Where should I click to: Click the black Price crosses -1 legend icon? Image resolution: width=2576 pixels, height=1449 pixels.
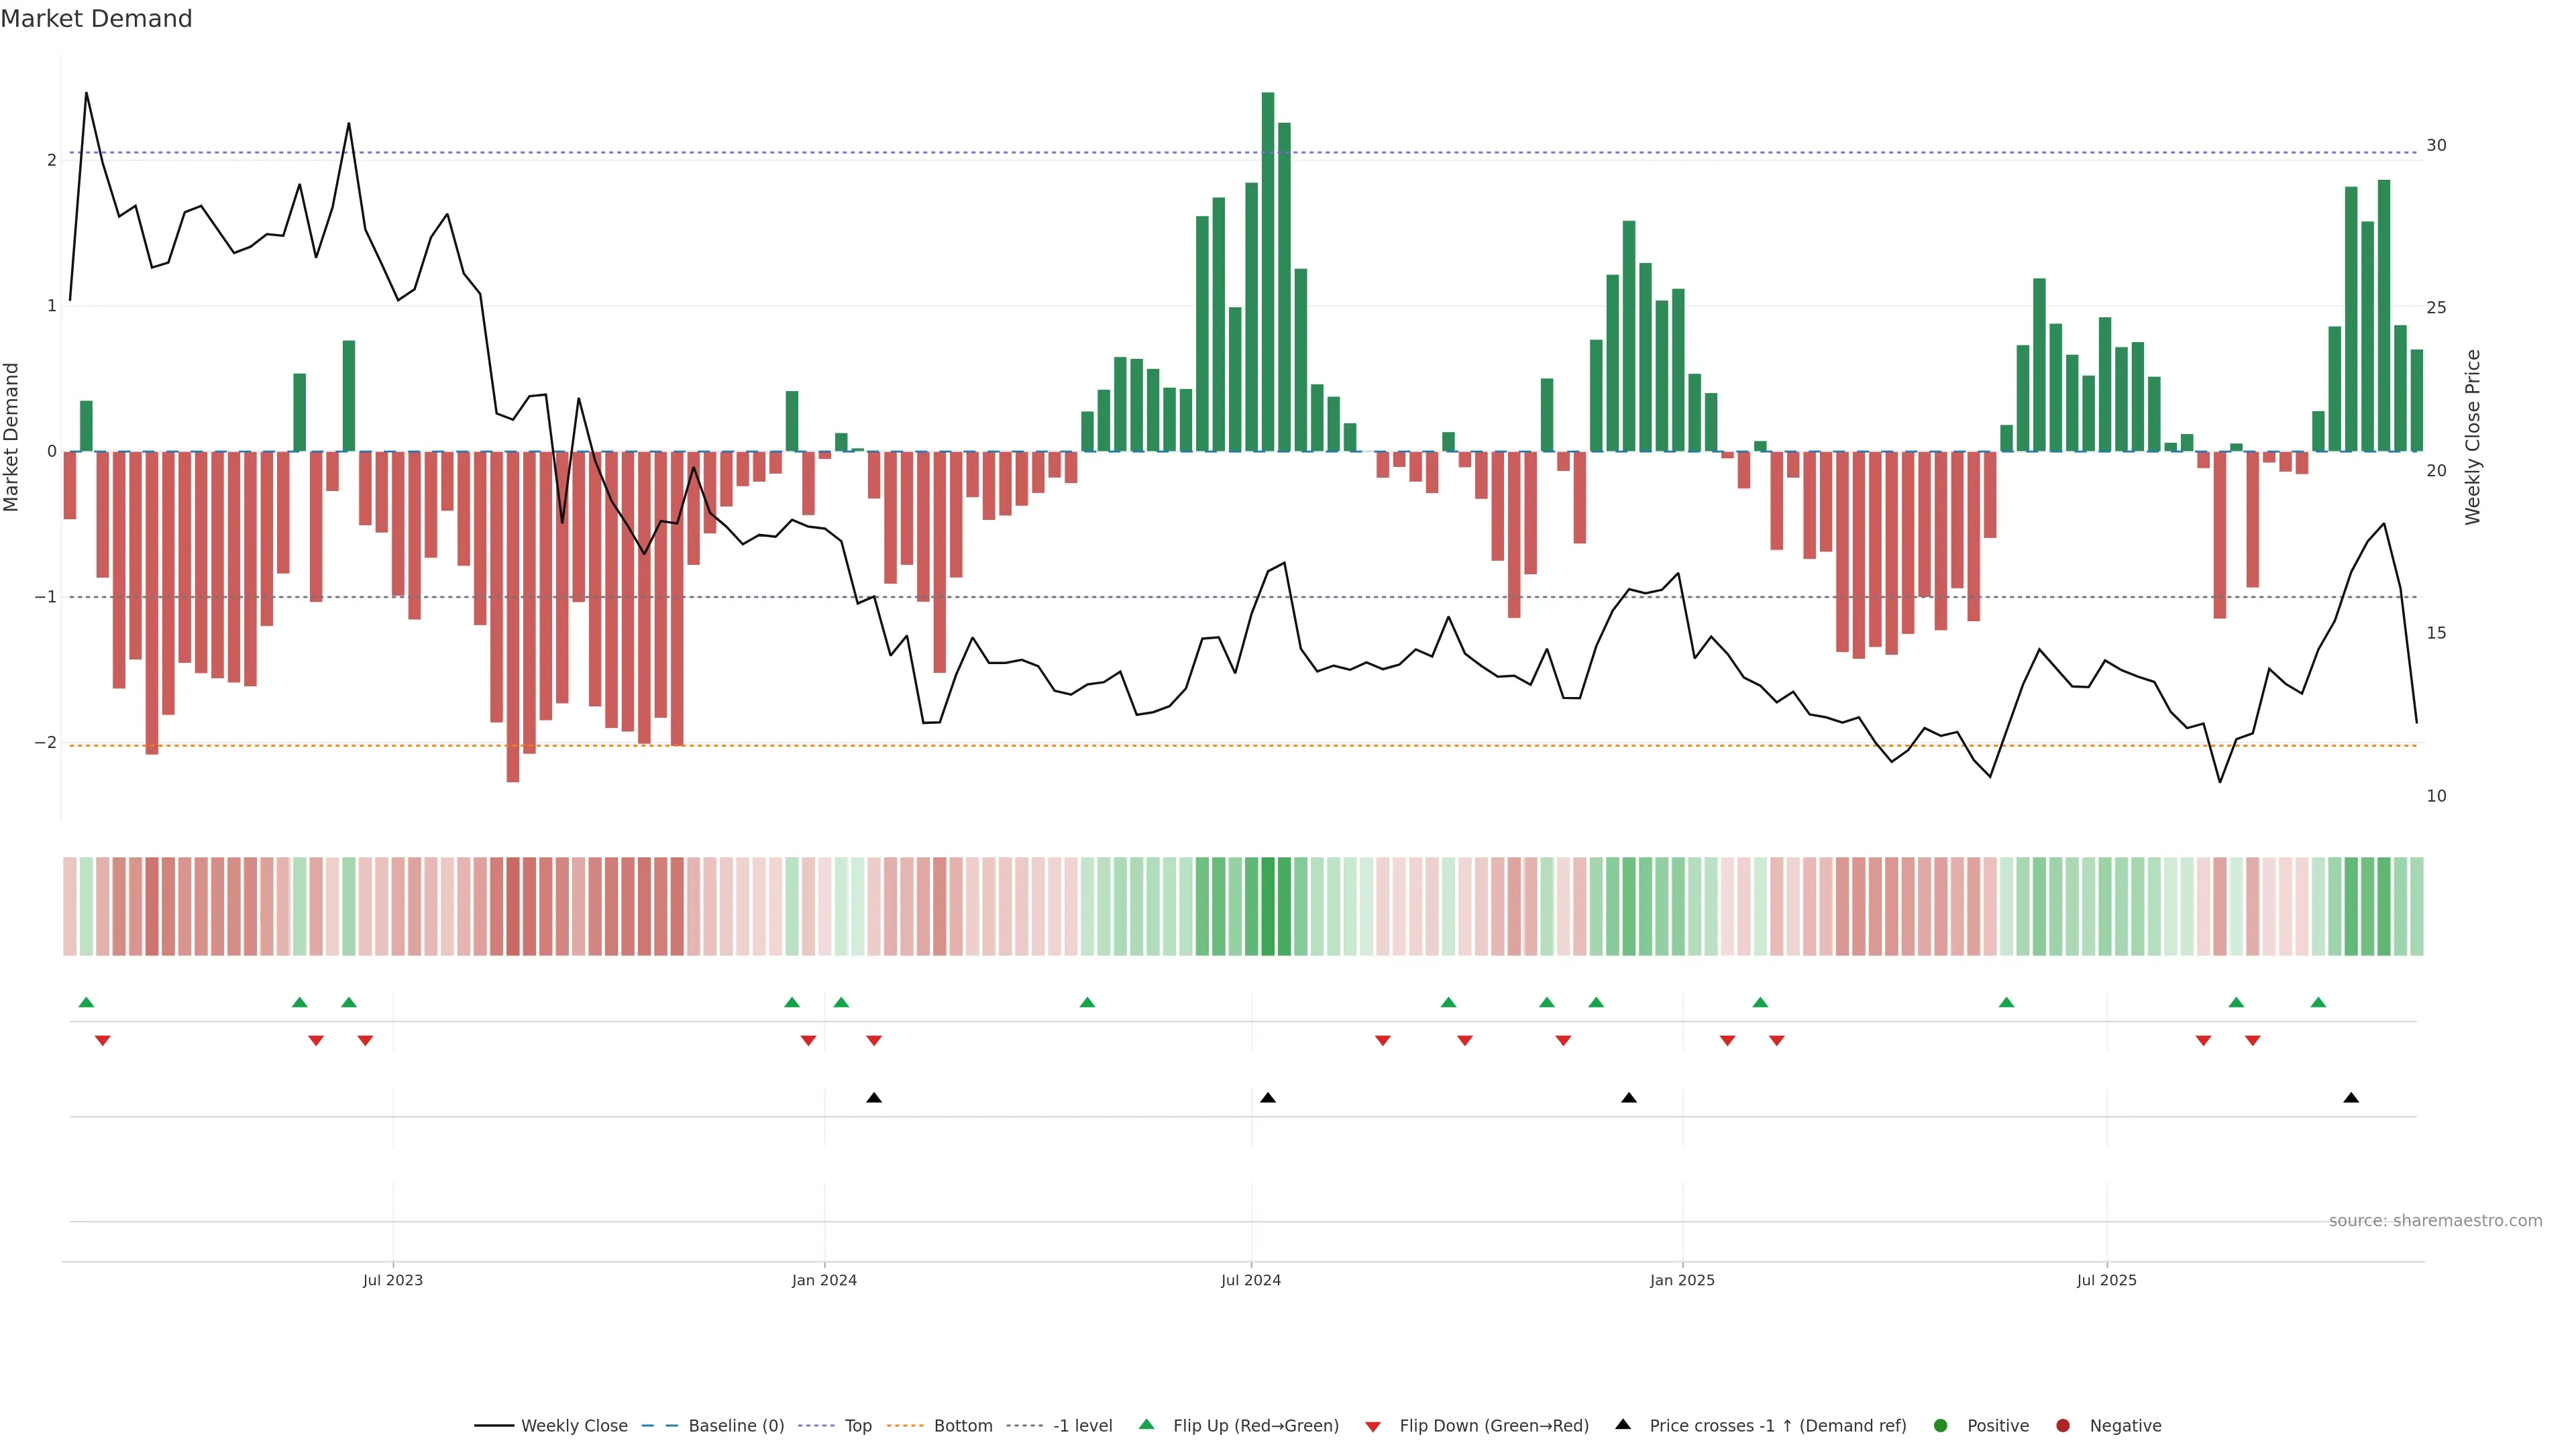click(x=1623, y=1424)
